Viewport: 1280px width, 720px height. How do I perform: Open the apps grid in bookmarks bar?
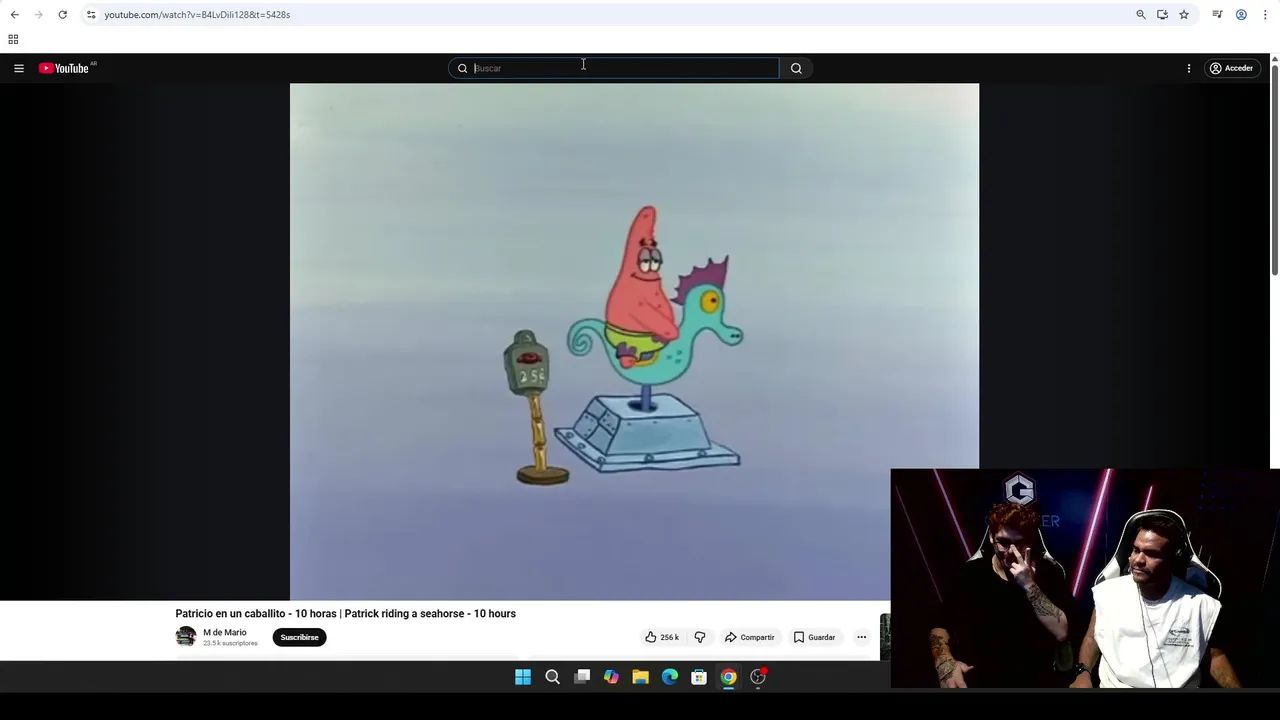point(13,39)
